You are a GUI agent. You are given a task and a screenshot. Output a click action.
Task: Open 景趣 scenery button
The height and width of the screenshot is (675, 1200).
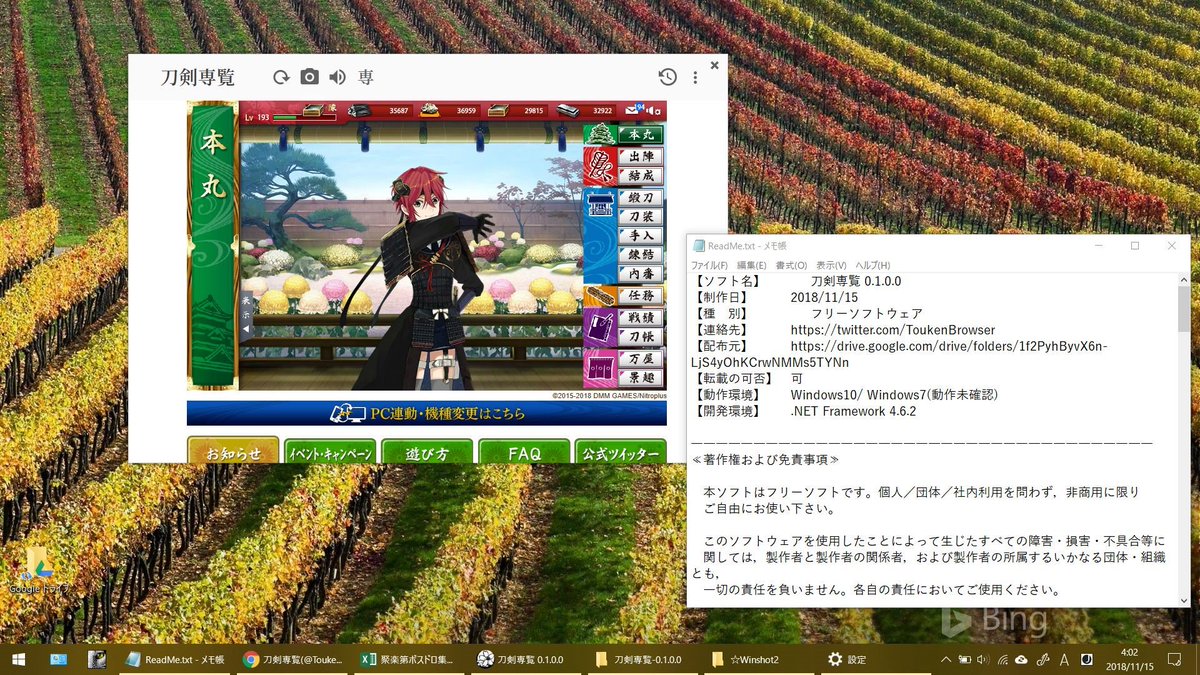click(640, 377)
